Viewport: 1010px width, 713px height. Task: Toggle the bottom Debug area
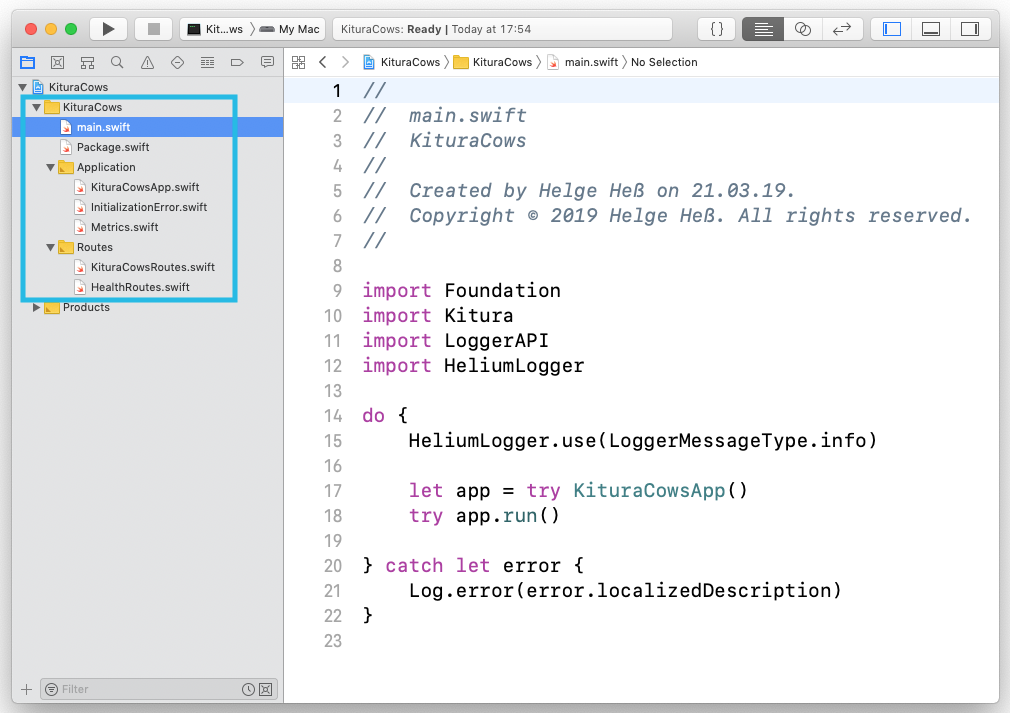[x=931, y=29]
